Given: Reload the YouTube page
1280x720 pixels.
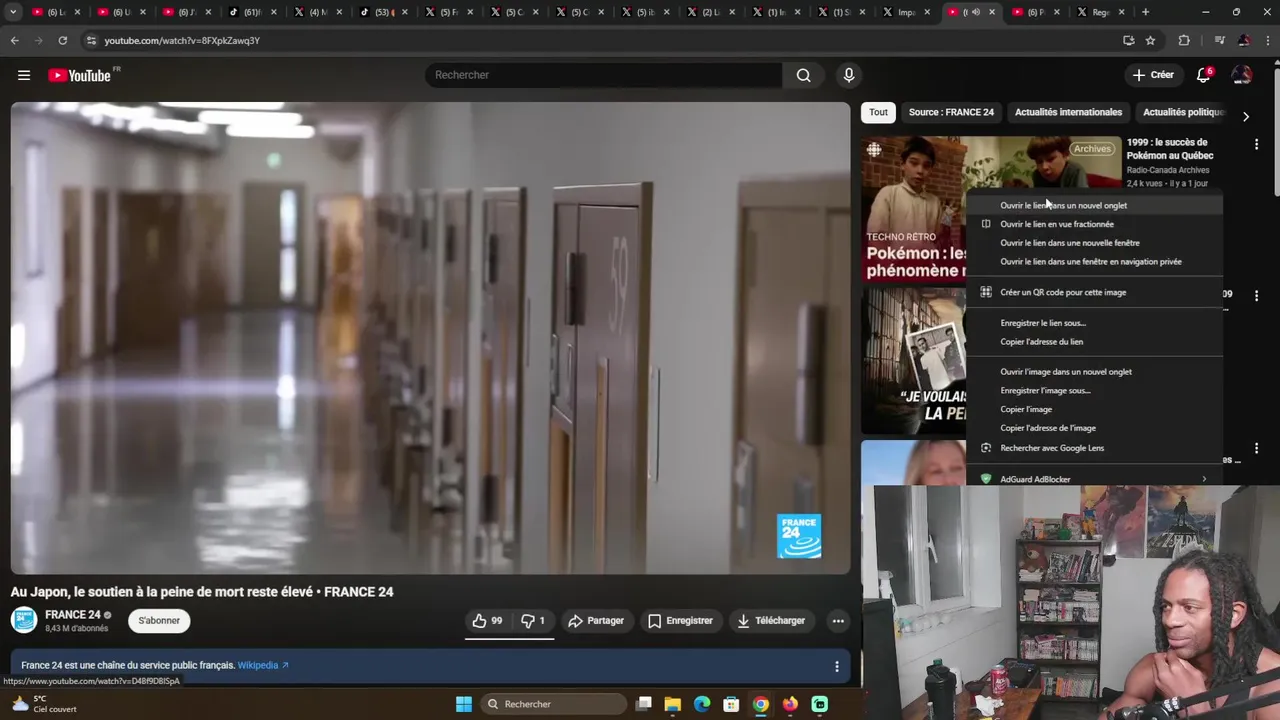Looking at the screenshot, I should [x=62, y=40].
